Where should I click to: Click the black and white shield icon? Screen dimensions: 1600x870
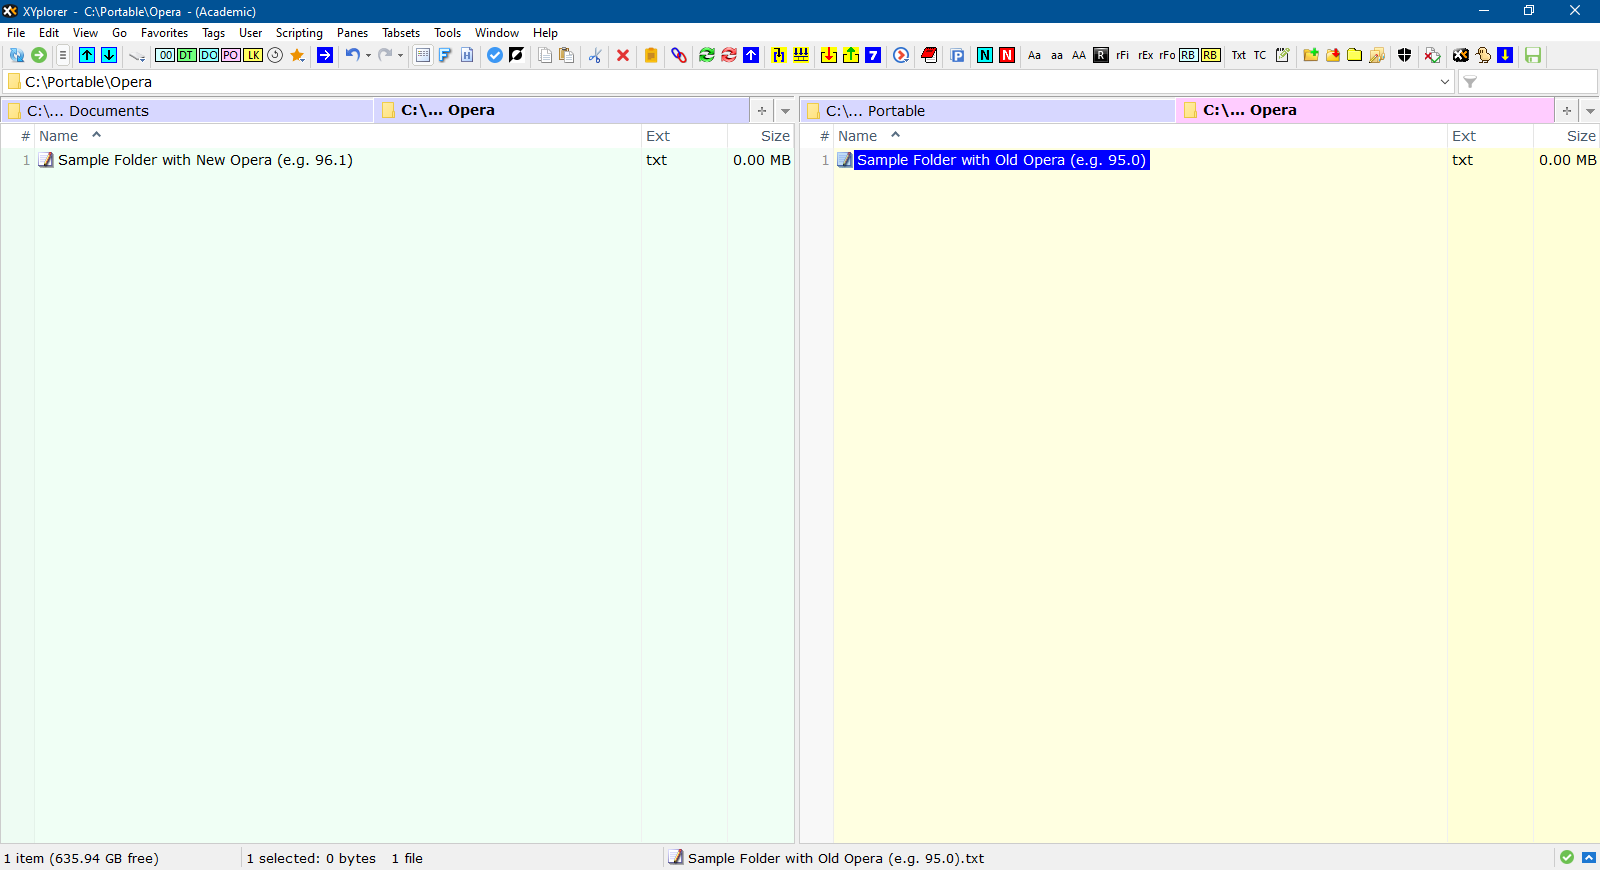coord(1405,55)
